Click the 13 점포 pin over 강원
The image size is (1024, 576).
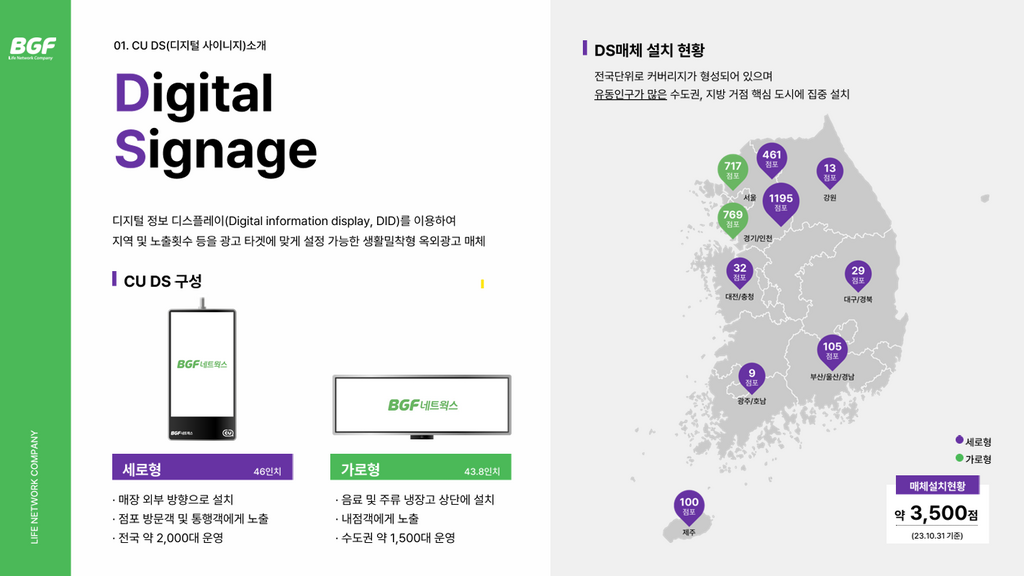[829, 172]
